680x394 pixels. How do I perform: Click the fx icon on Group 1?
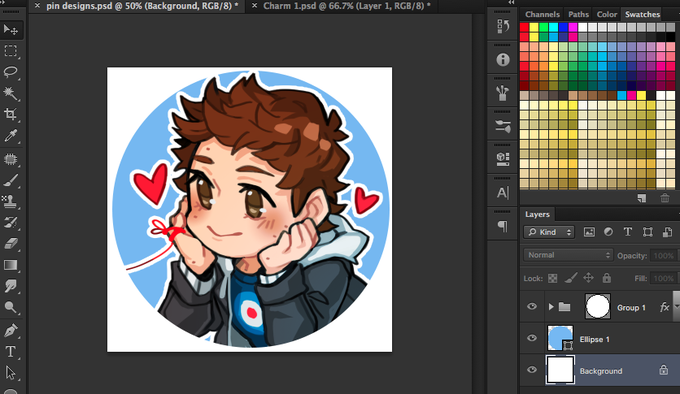point(664,307)
